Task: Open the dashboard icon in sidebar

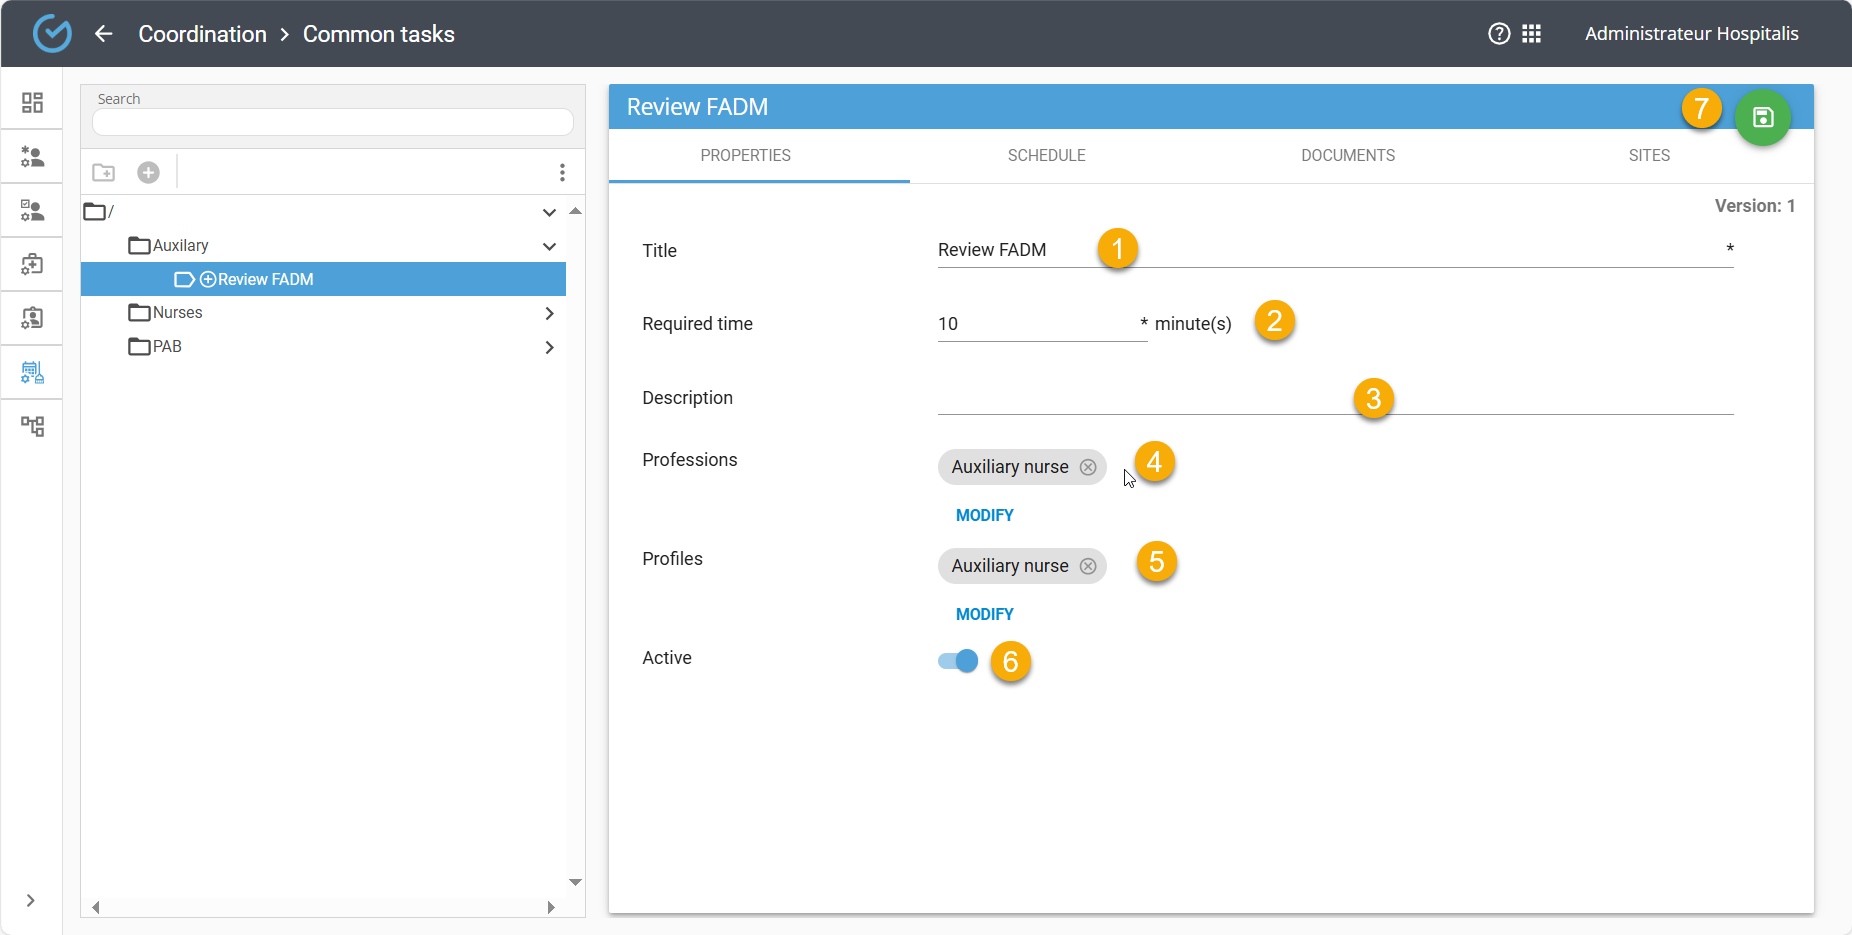Action: pyautogui.click(x=32, y=103)
